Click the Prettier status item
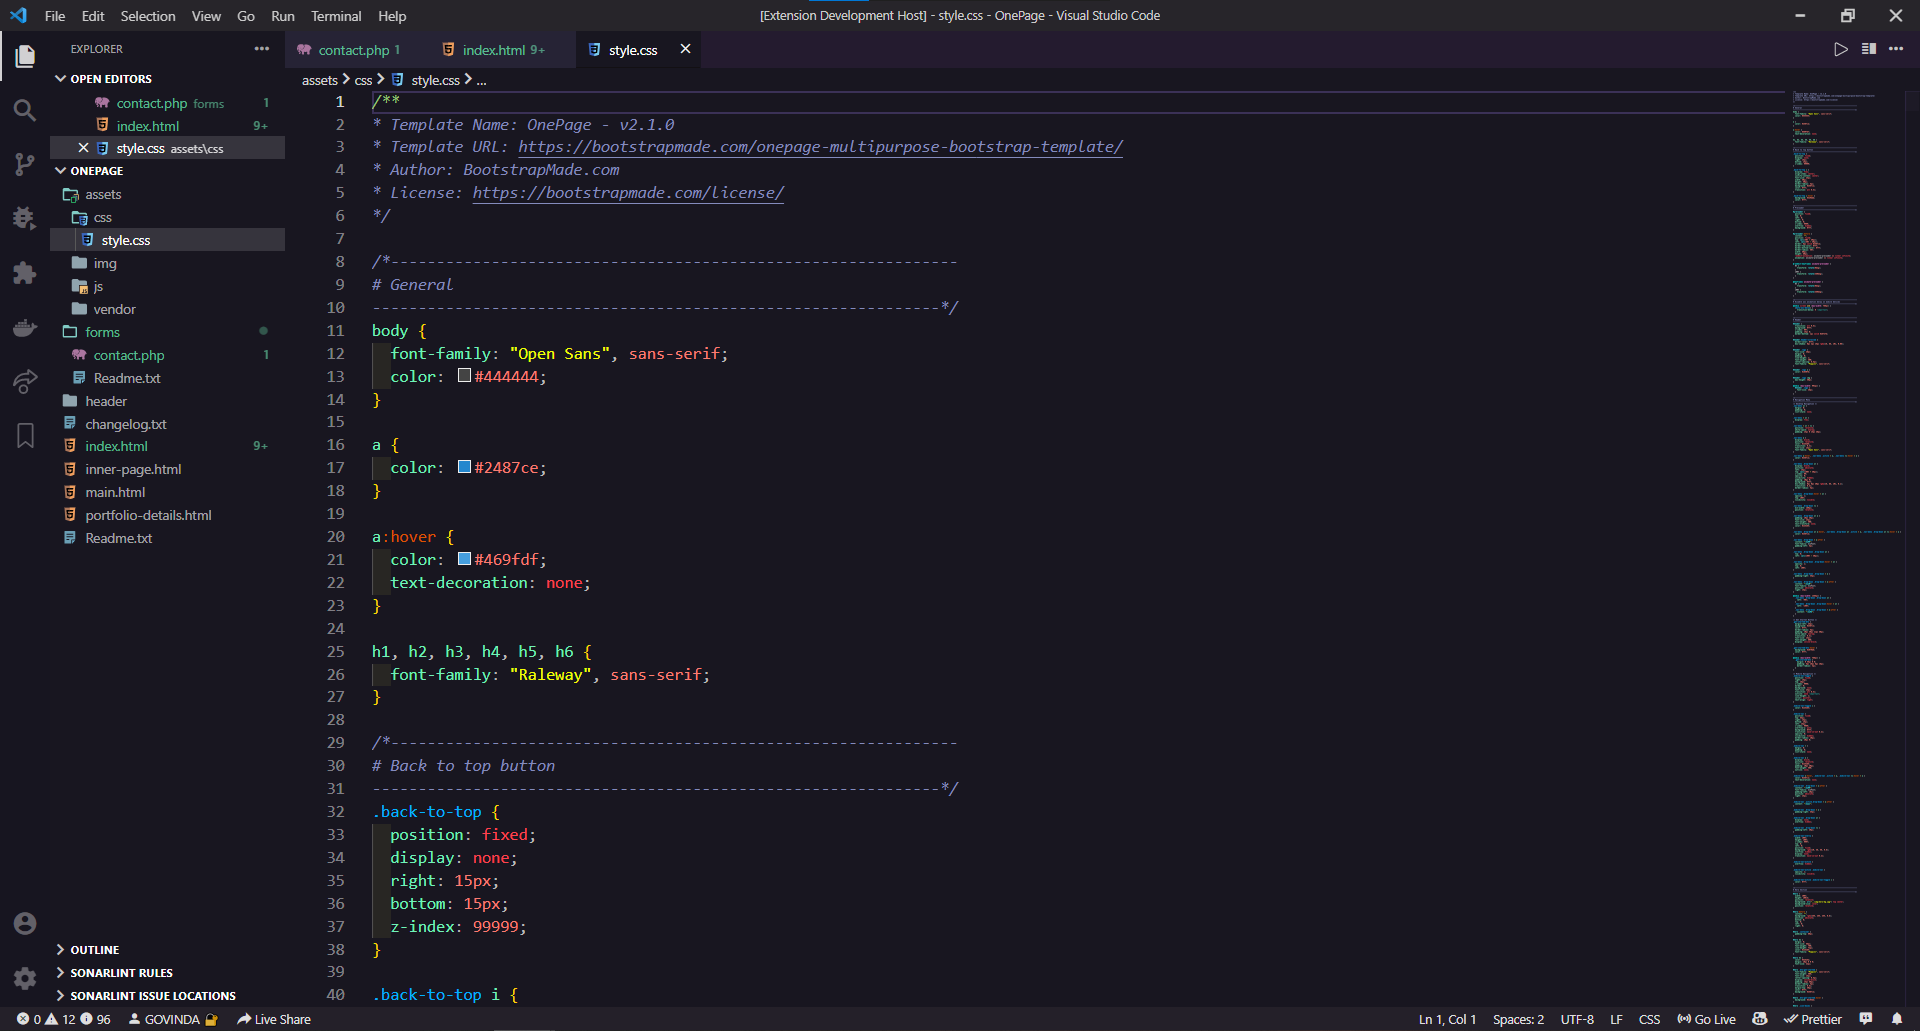This screenshot has width=1920, height=1031. [1812, 1019]
